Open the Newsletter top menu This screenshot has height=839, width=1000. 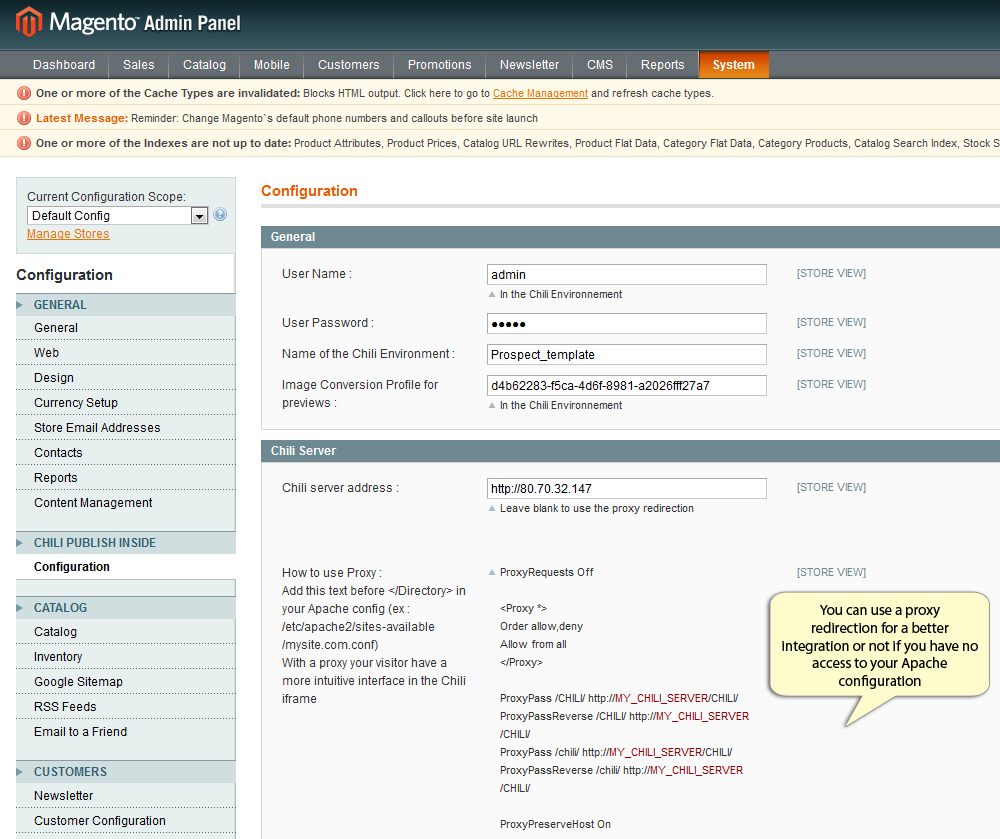(x=529, y=64)
